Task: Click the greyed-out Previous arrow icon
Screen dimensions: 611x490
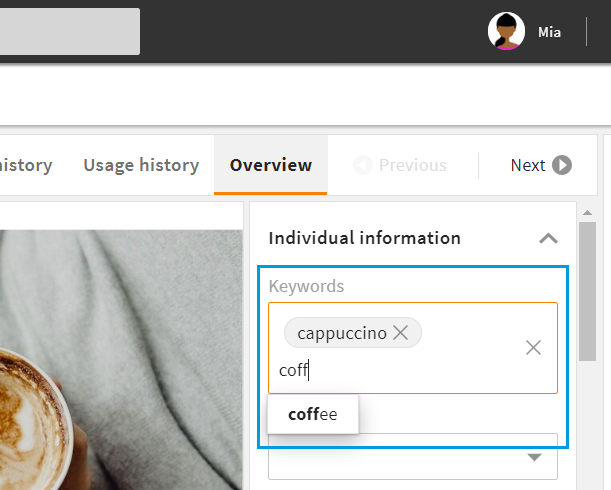Action: (363, 165)
